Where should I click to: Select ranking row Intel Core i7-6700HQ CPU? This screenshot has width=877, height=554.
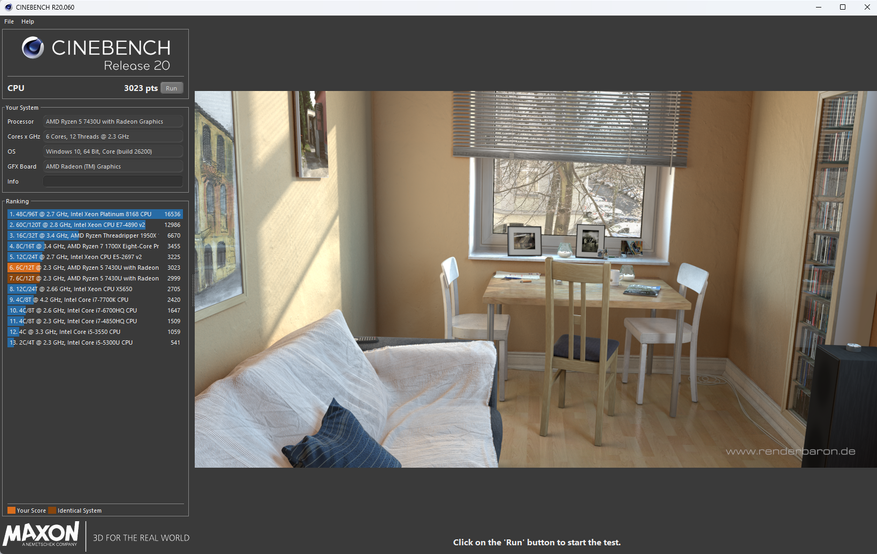coord(95,310)
